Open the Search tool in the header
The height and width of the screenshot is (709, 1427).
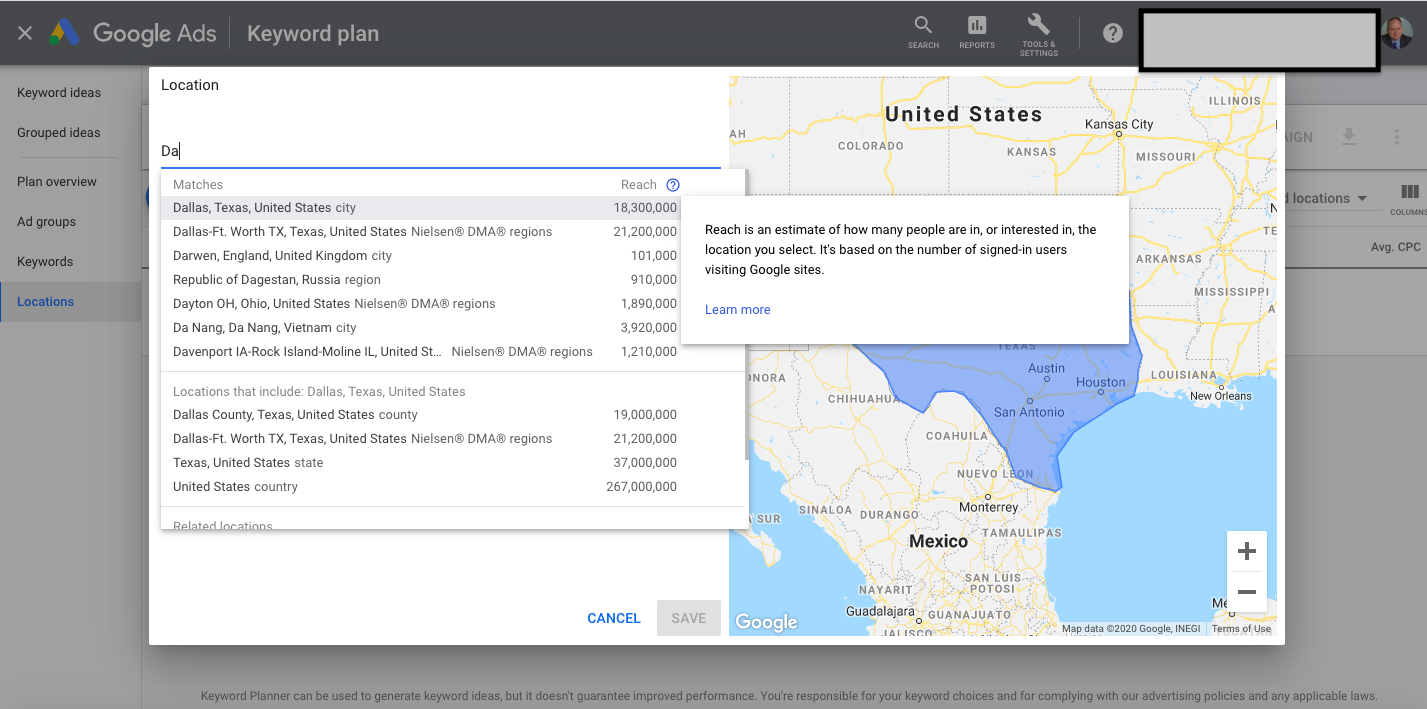[x=923, y=32]
